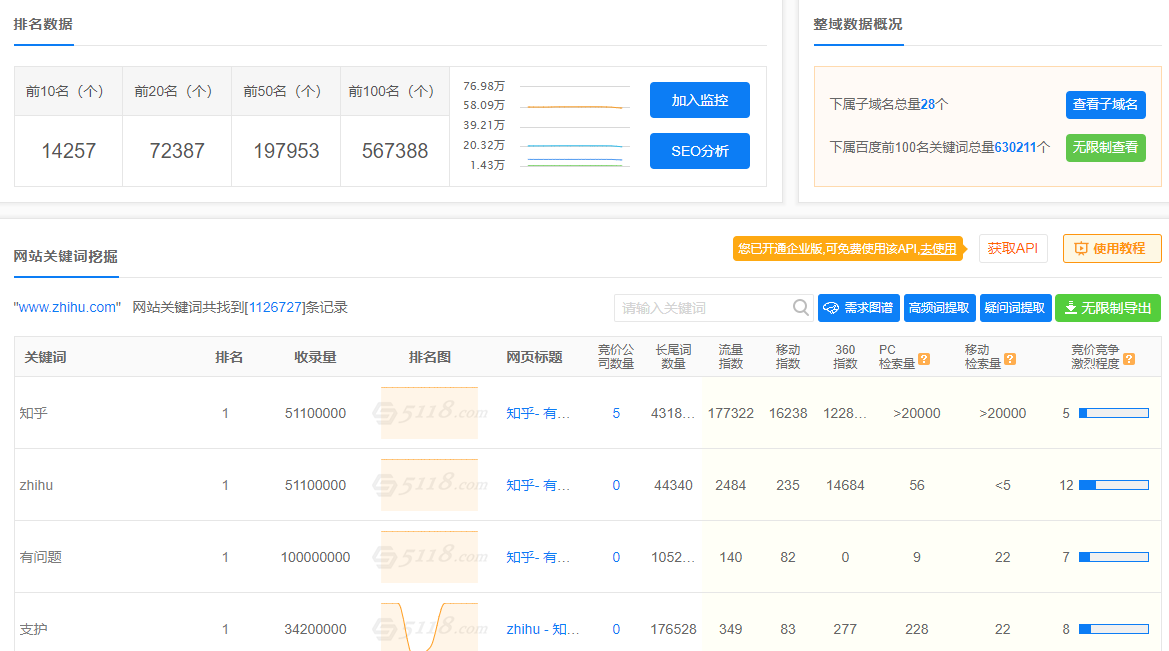Screen dimensions: 1169x651
Task: Select the 排名数据 tab heading
Action: pos(43,24)
